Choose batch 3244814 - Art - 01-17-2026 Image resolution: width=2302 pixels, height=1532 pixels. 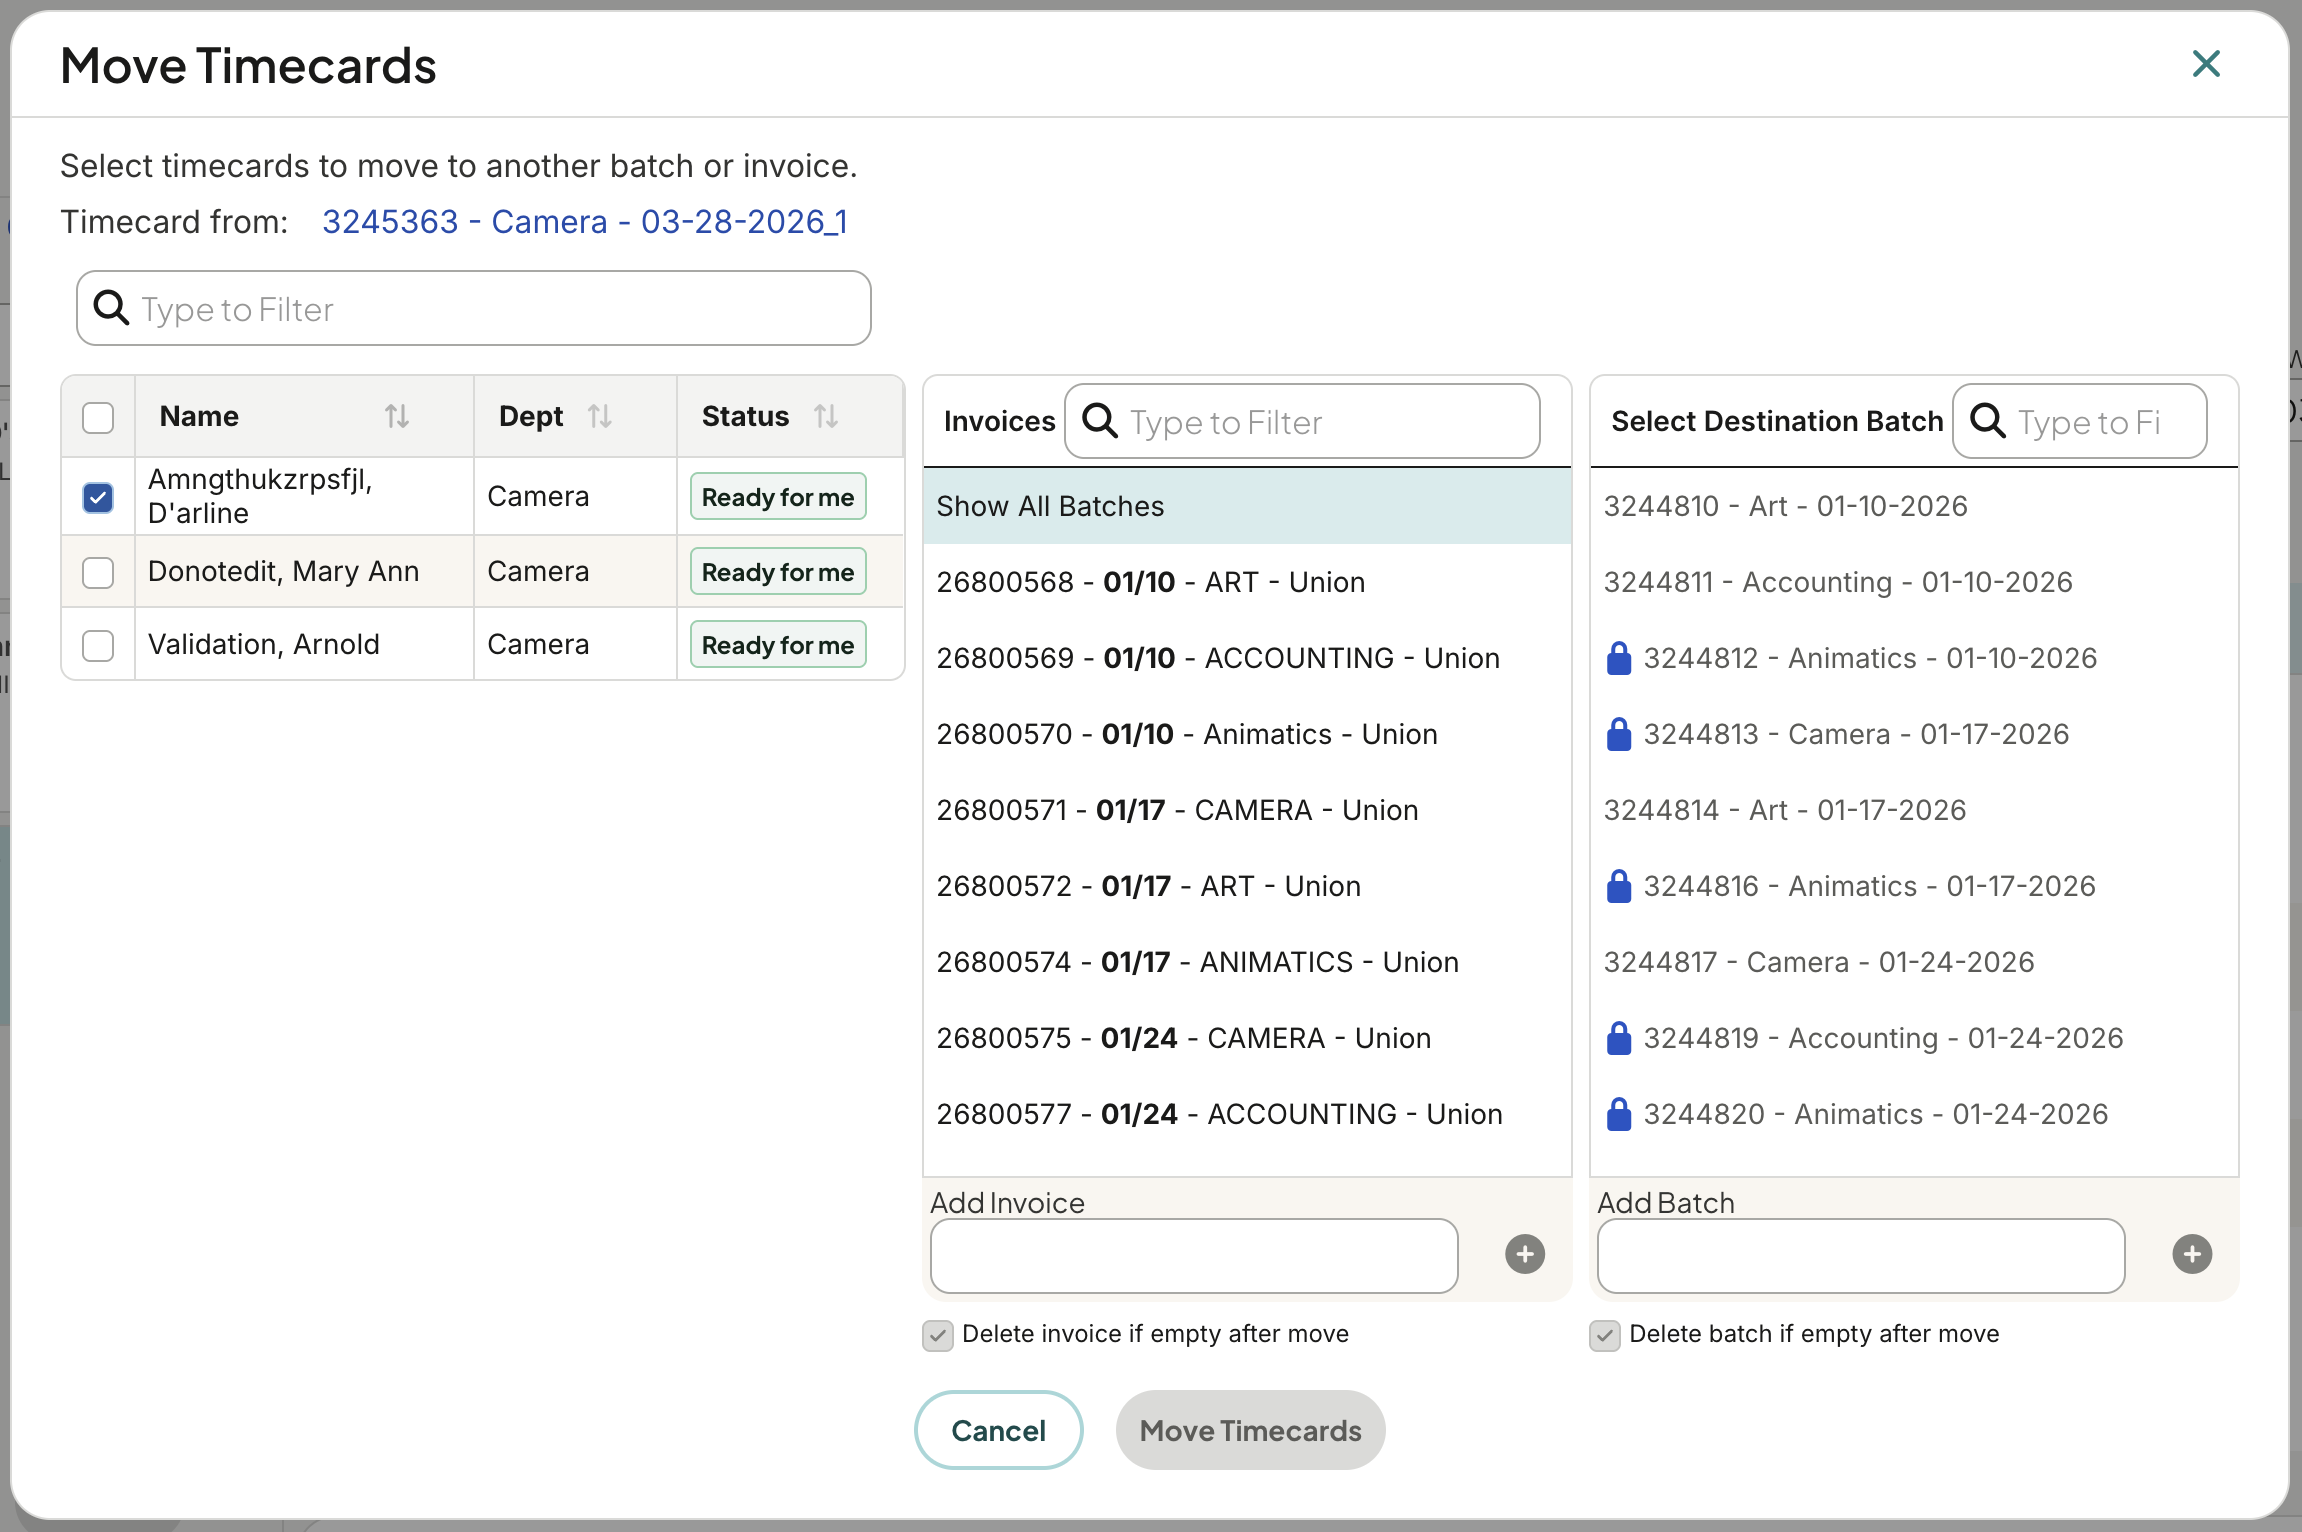(x=1914, y=810)
